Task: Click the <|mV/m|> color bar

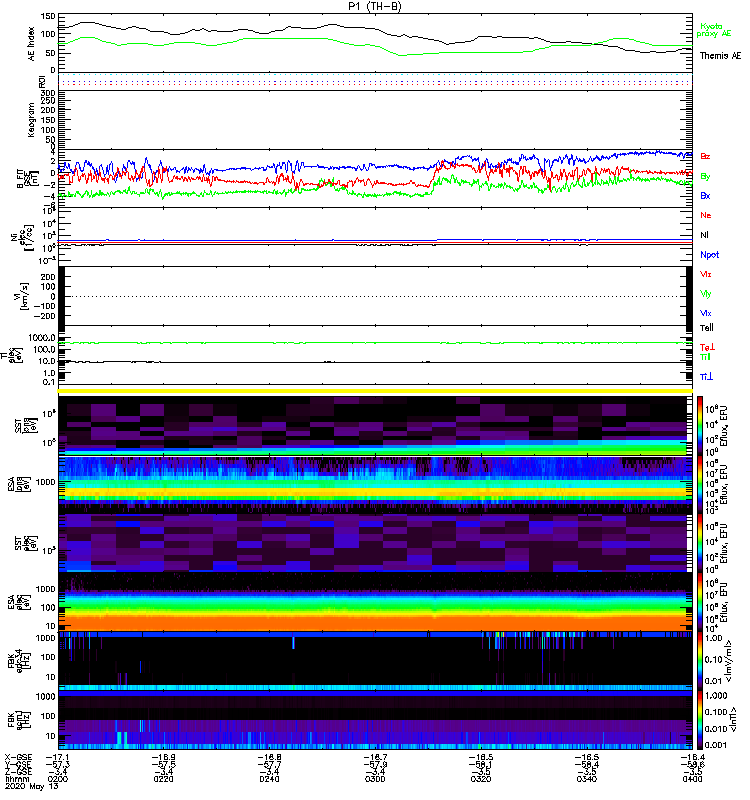Action: point(700,661)
